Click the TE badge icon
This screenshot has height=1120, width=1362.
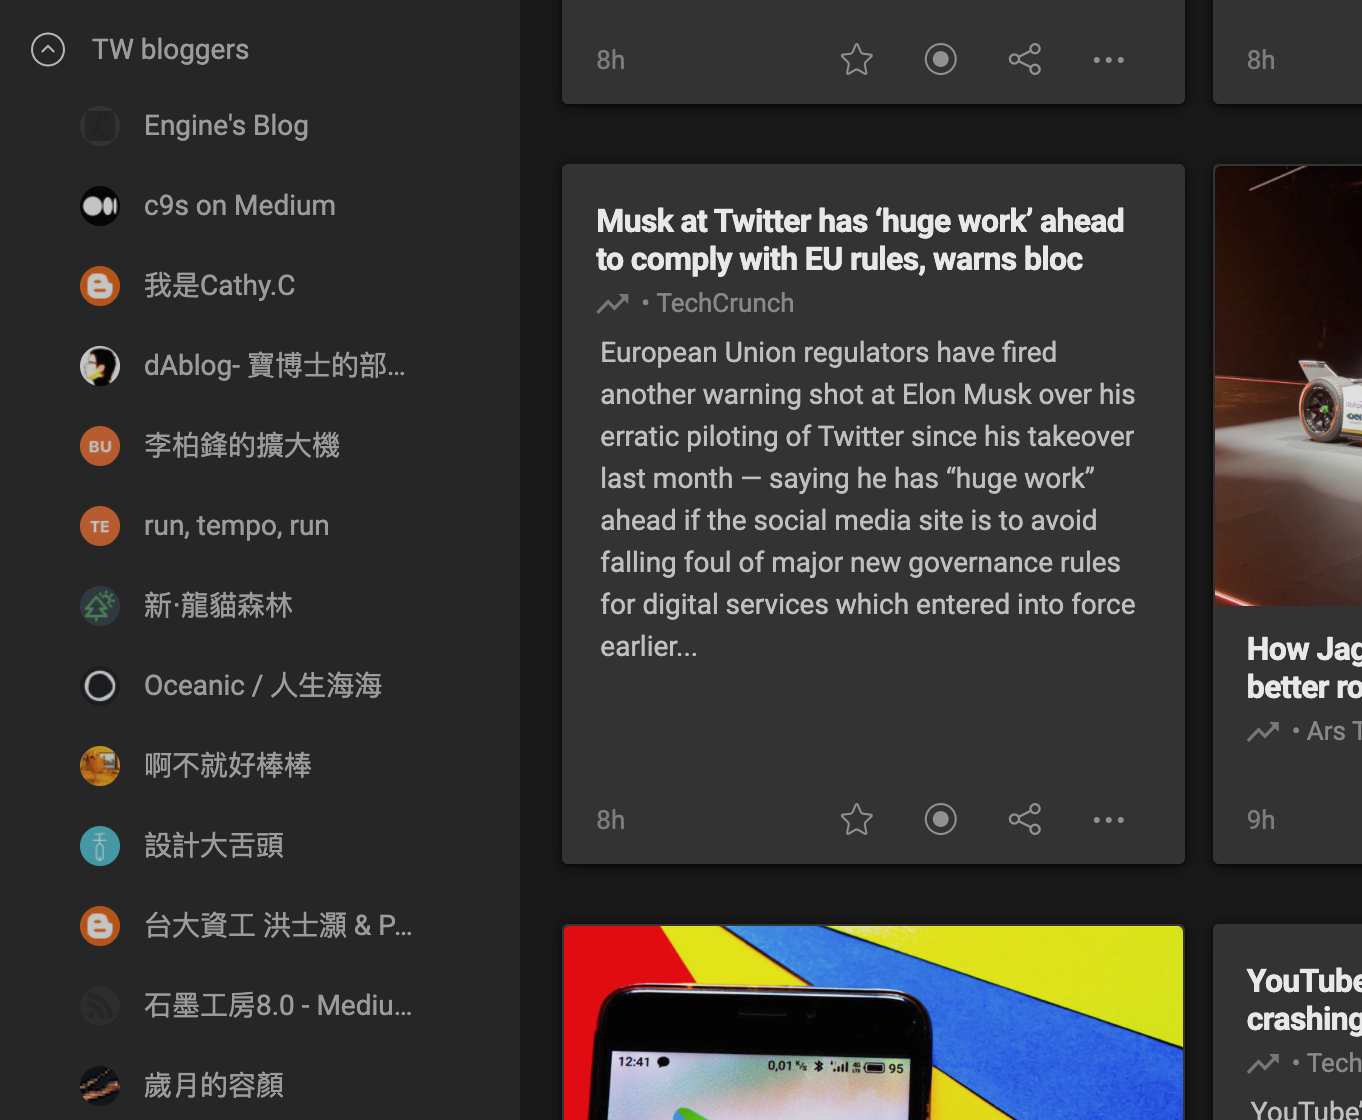coord(100,526)
